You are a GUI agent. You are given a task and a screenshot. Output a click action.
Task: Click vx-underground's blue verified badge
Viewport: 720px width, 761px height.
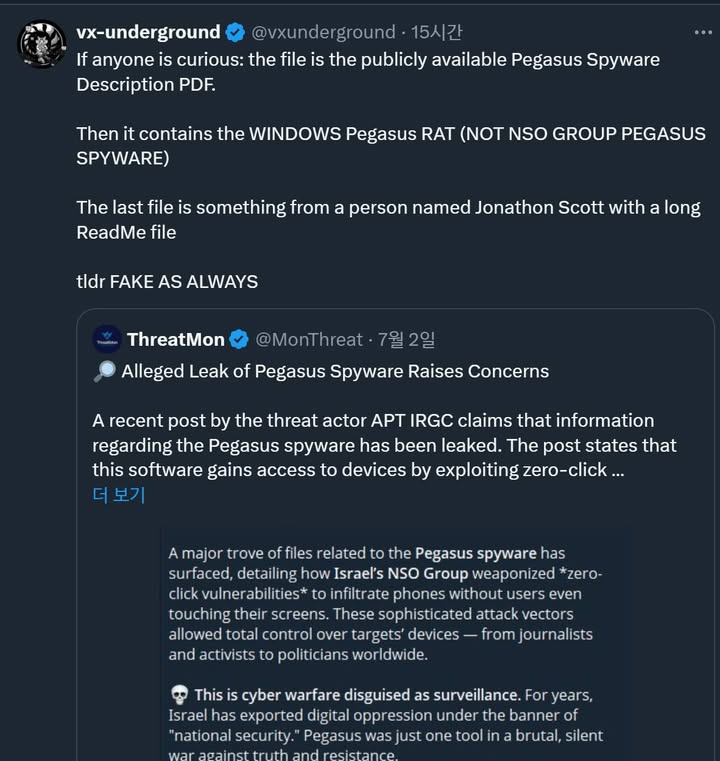[x=234, y=33]
